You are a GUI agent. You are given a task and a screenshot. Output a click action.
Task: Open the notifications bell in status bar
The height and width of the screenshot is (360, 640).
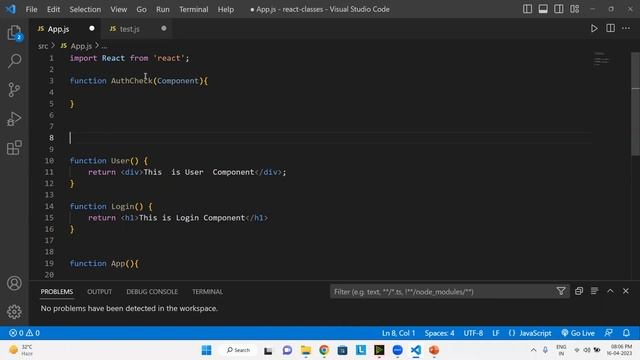click(626, 333)
